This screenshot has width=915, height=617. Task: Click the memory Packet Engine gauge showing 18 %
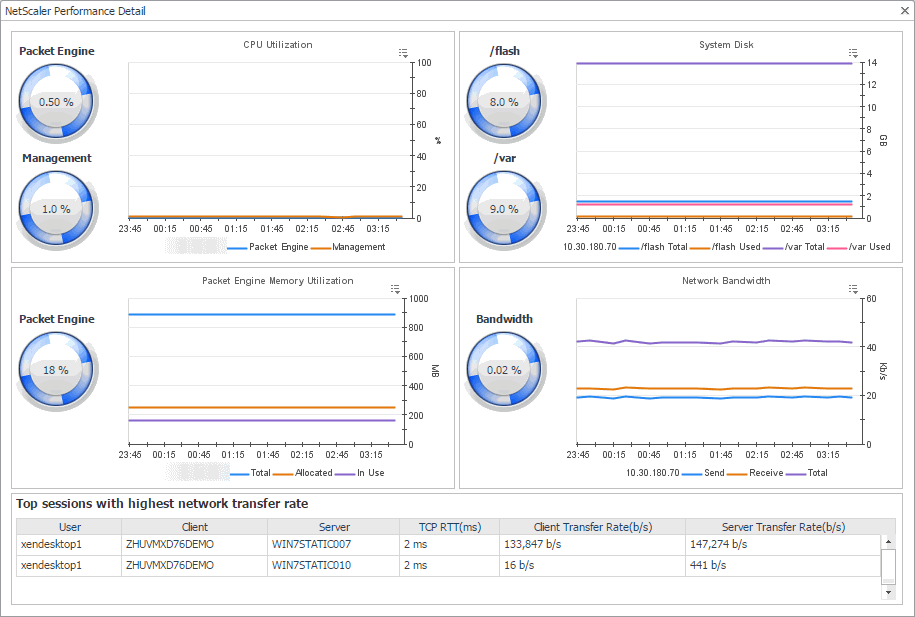[57, 370]
